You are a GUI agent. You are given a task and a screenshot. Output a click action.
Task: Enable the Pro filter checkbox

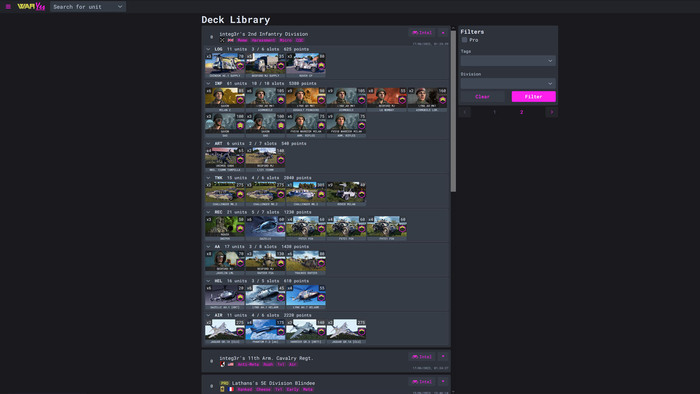point(464,40)
